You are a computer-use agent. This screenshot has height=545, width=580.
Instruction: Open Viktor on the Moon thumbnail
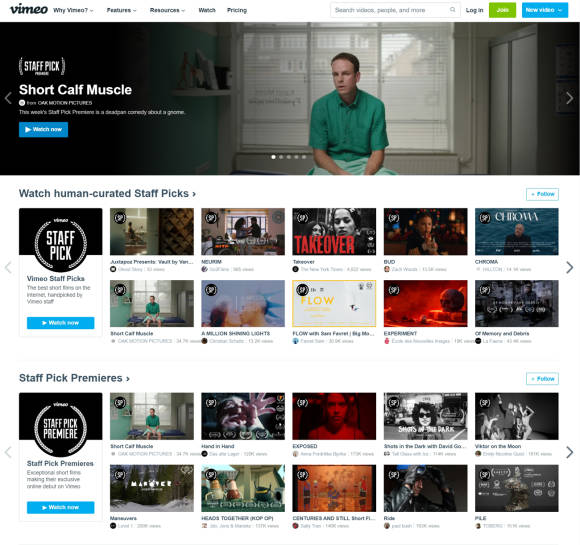(x=517, y=416)
